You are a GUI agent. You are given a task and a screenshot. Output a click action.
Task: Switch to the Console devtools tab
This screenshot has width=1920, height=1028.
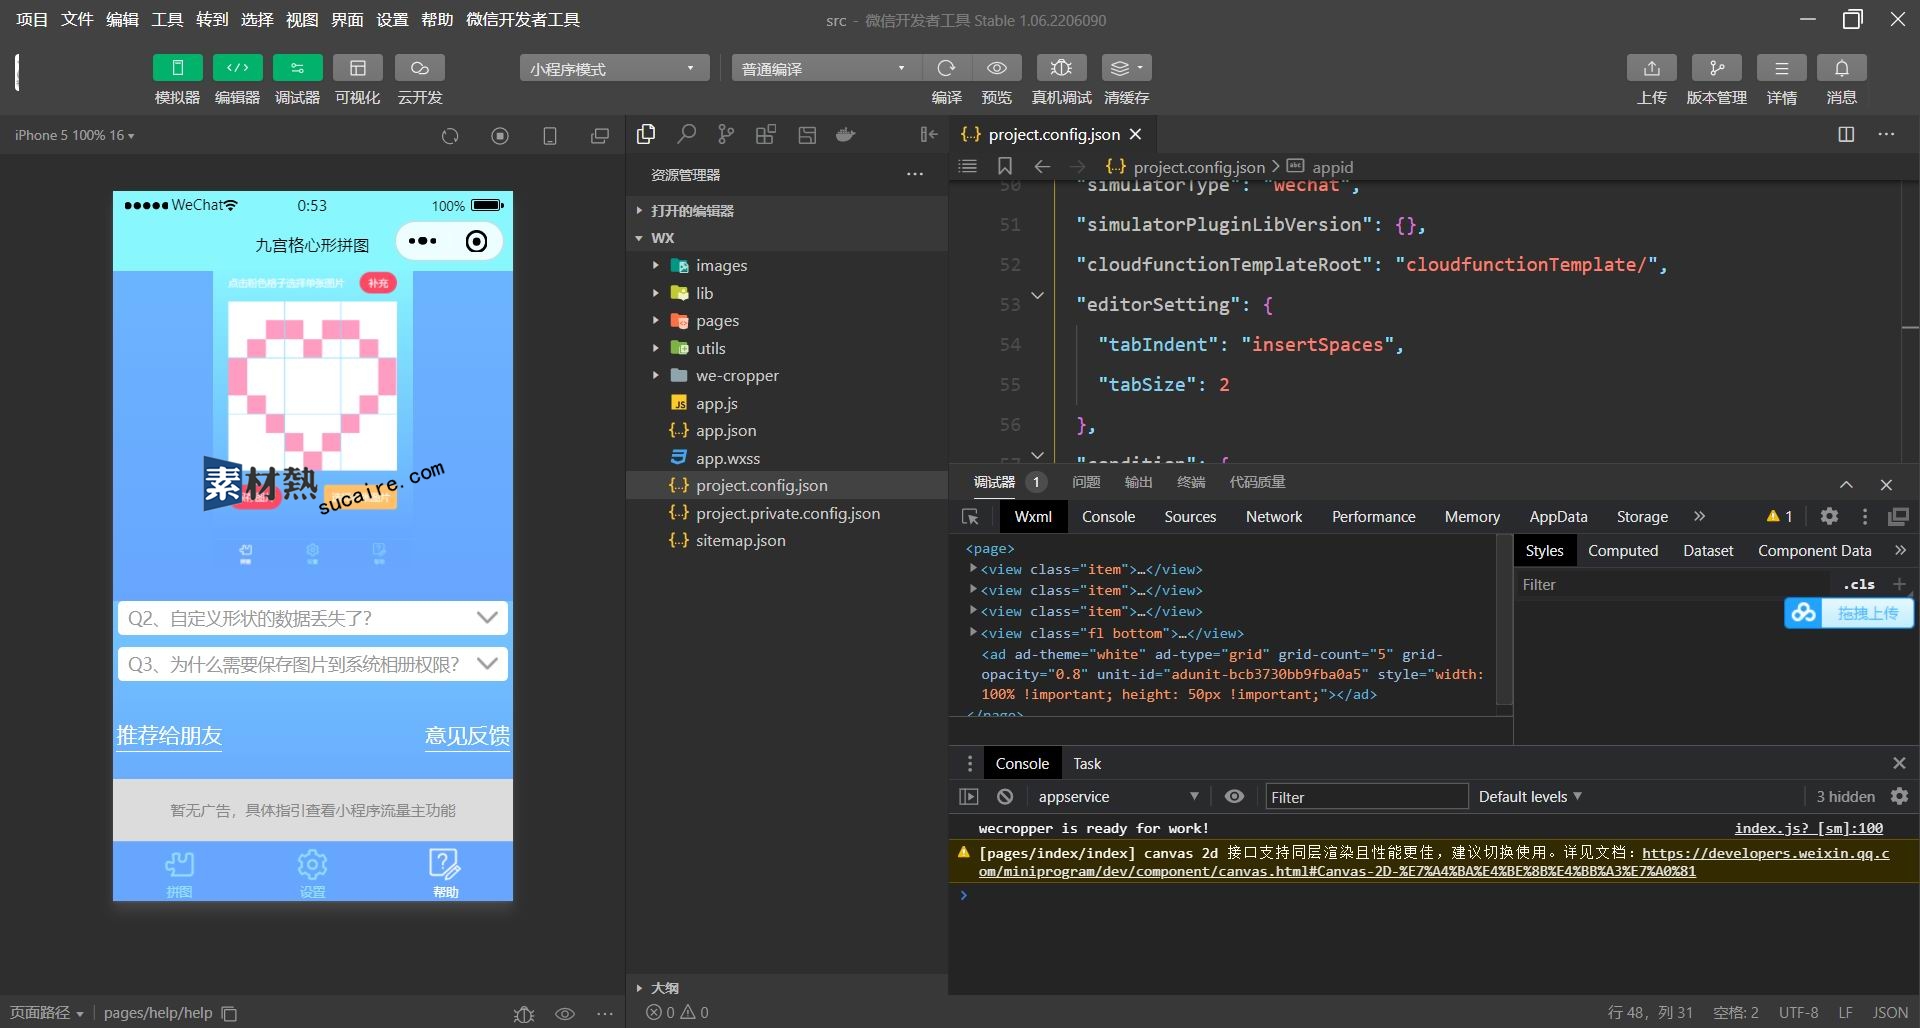(1108, 517)
